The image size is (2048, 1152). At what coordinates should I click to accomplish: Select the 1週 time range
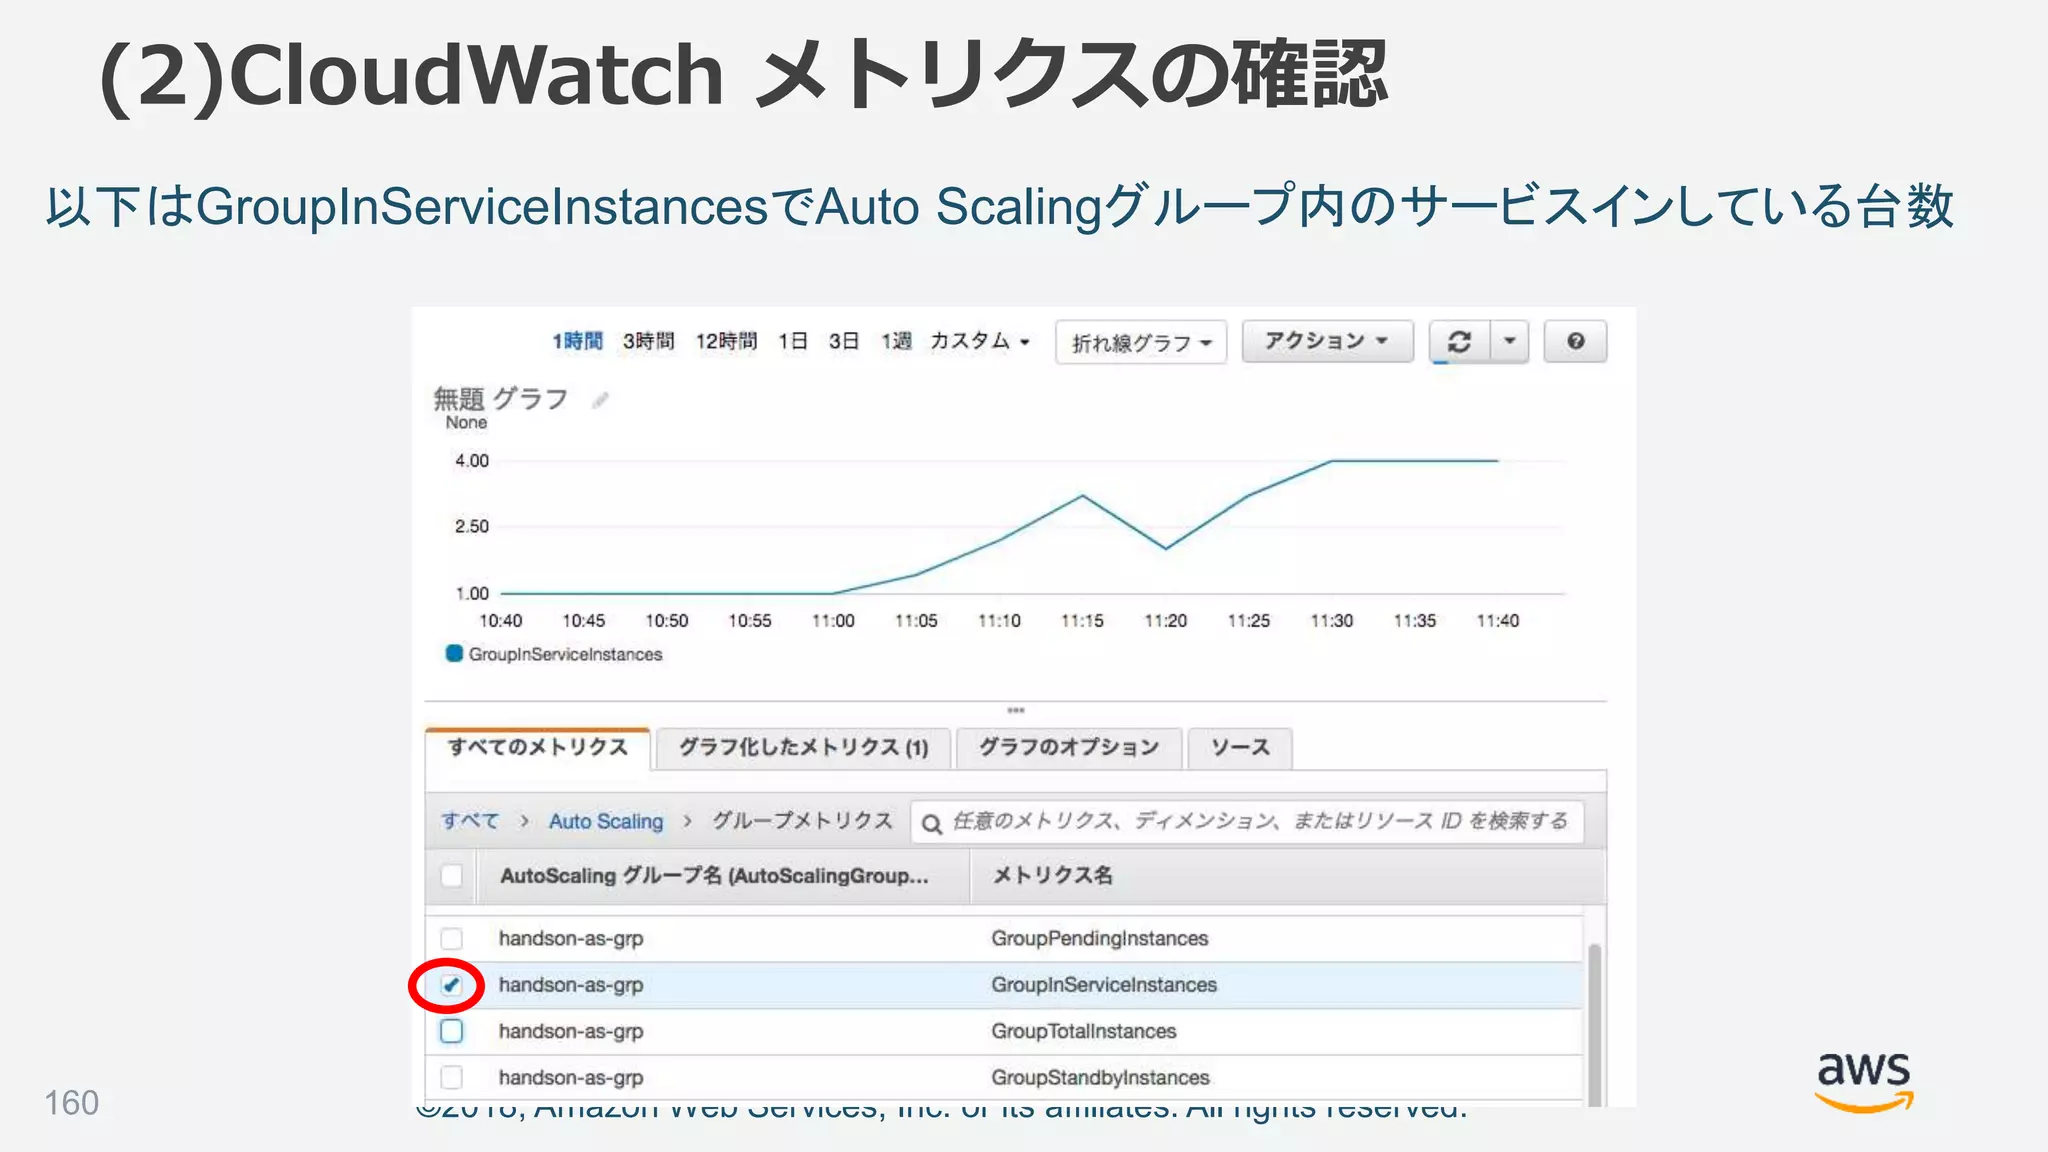896,341
